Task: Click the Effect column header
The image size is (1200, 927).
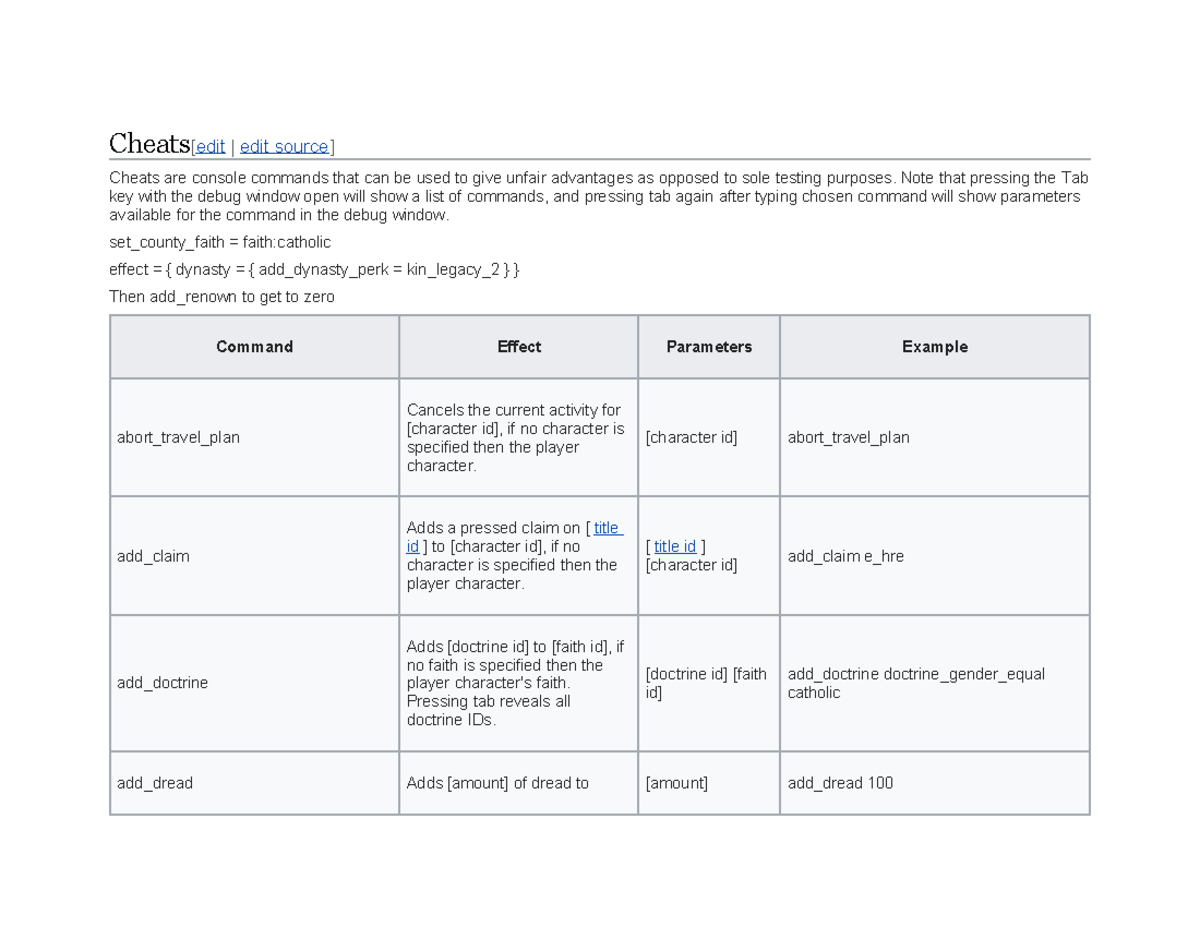Action: 518,347
